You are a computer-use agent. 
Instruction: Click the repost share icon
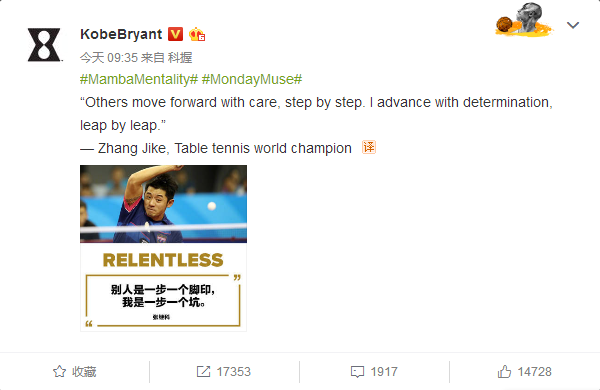(x=203, y=371)
